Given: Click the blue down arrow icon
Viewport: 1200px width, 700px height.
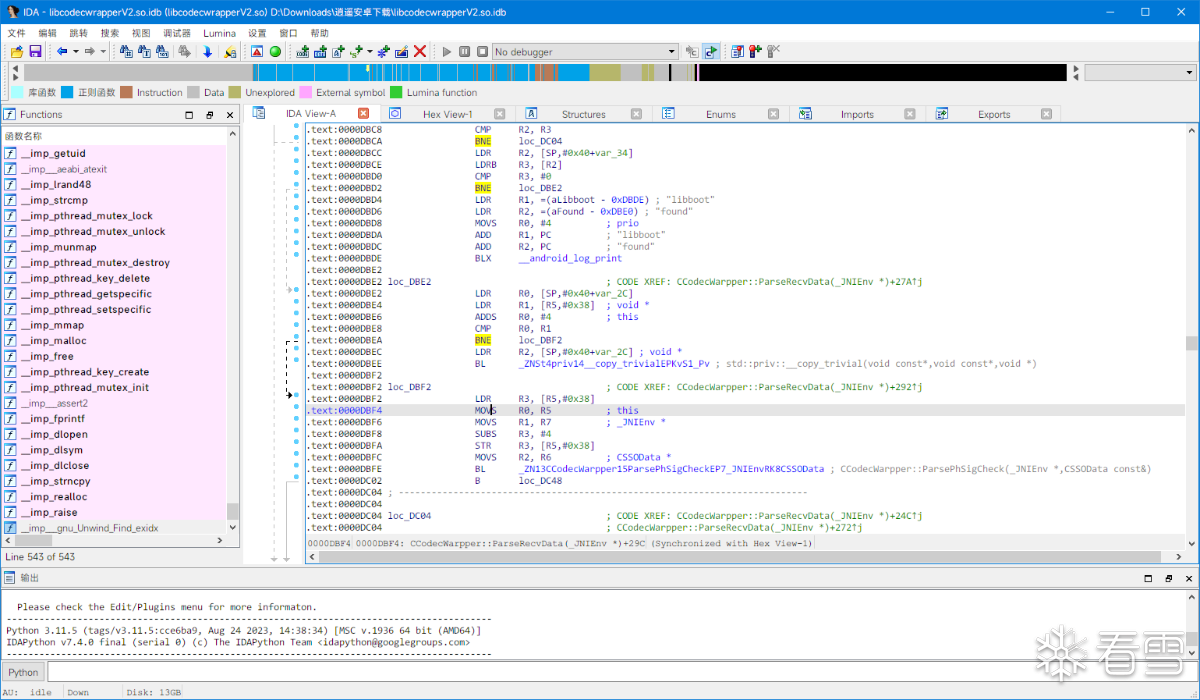Looking at the screenshot, I should [207, 52].
